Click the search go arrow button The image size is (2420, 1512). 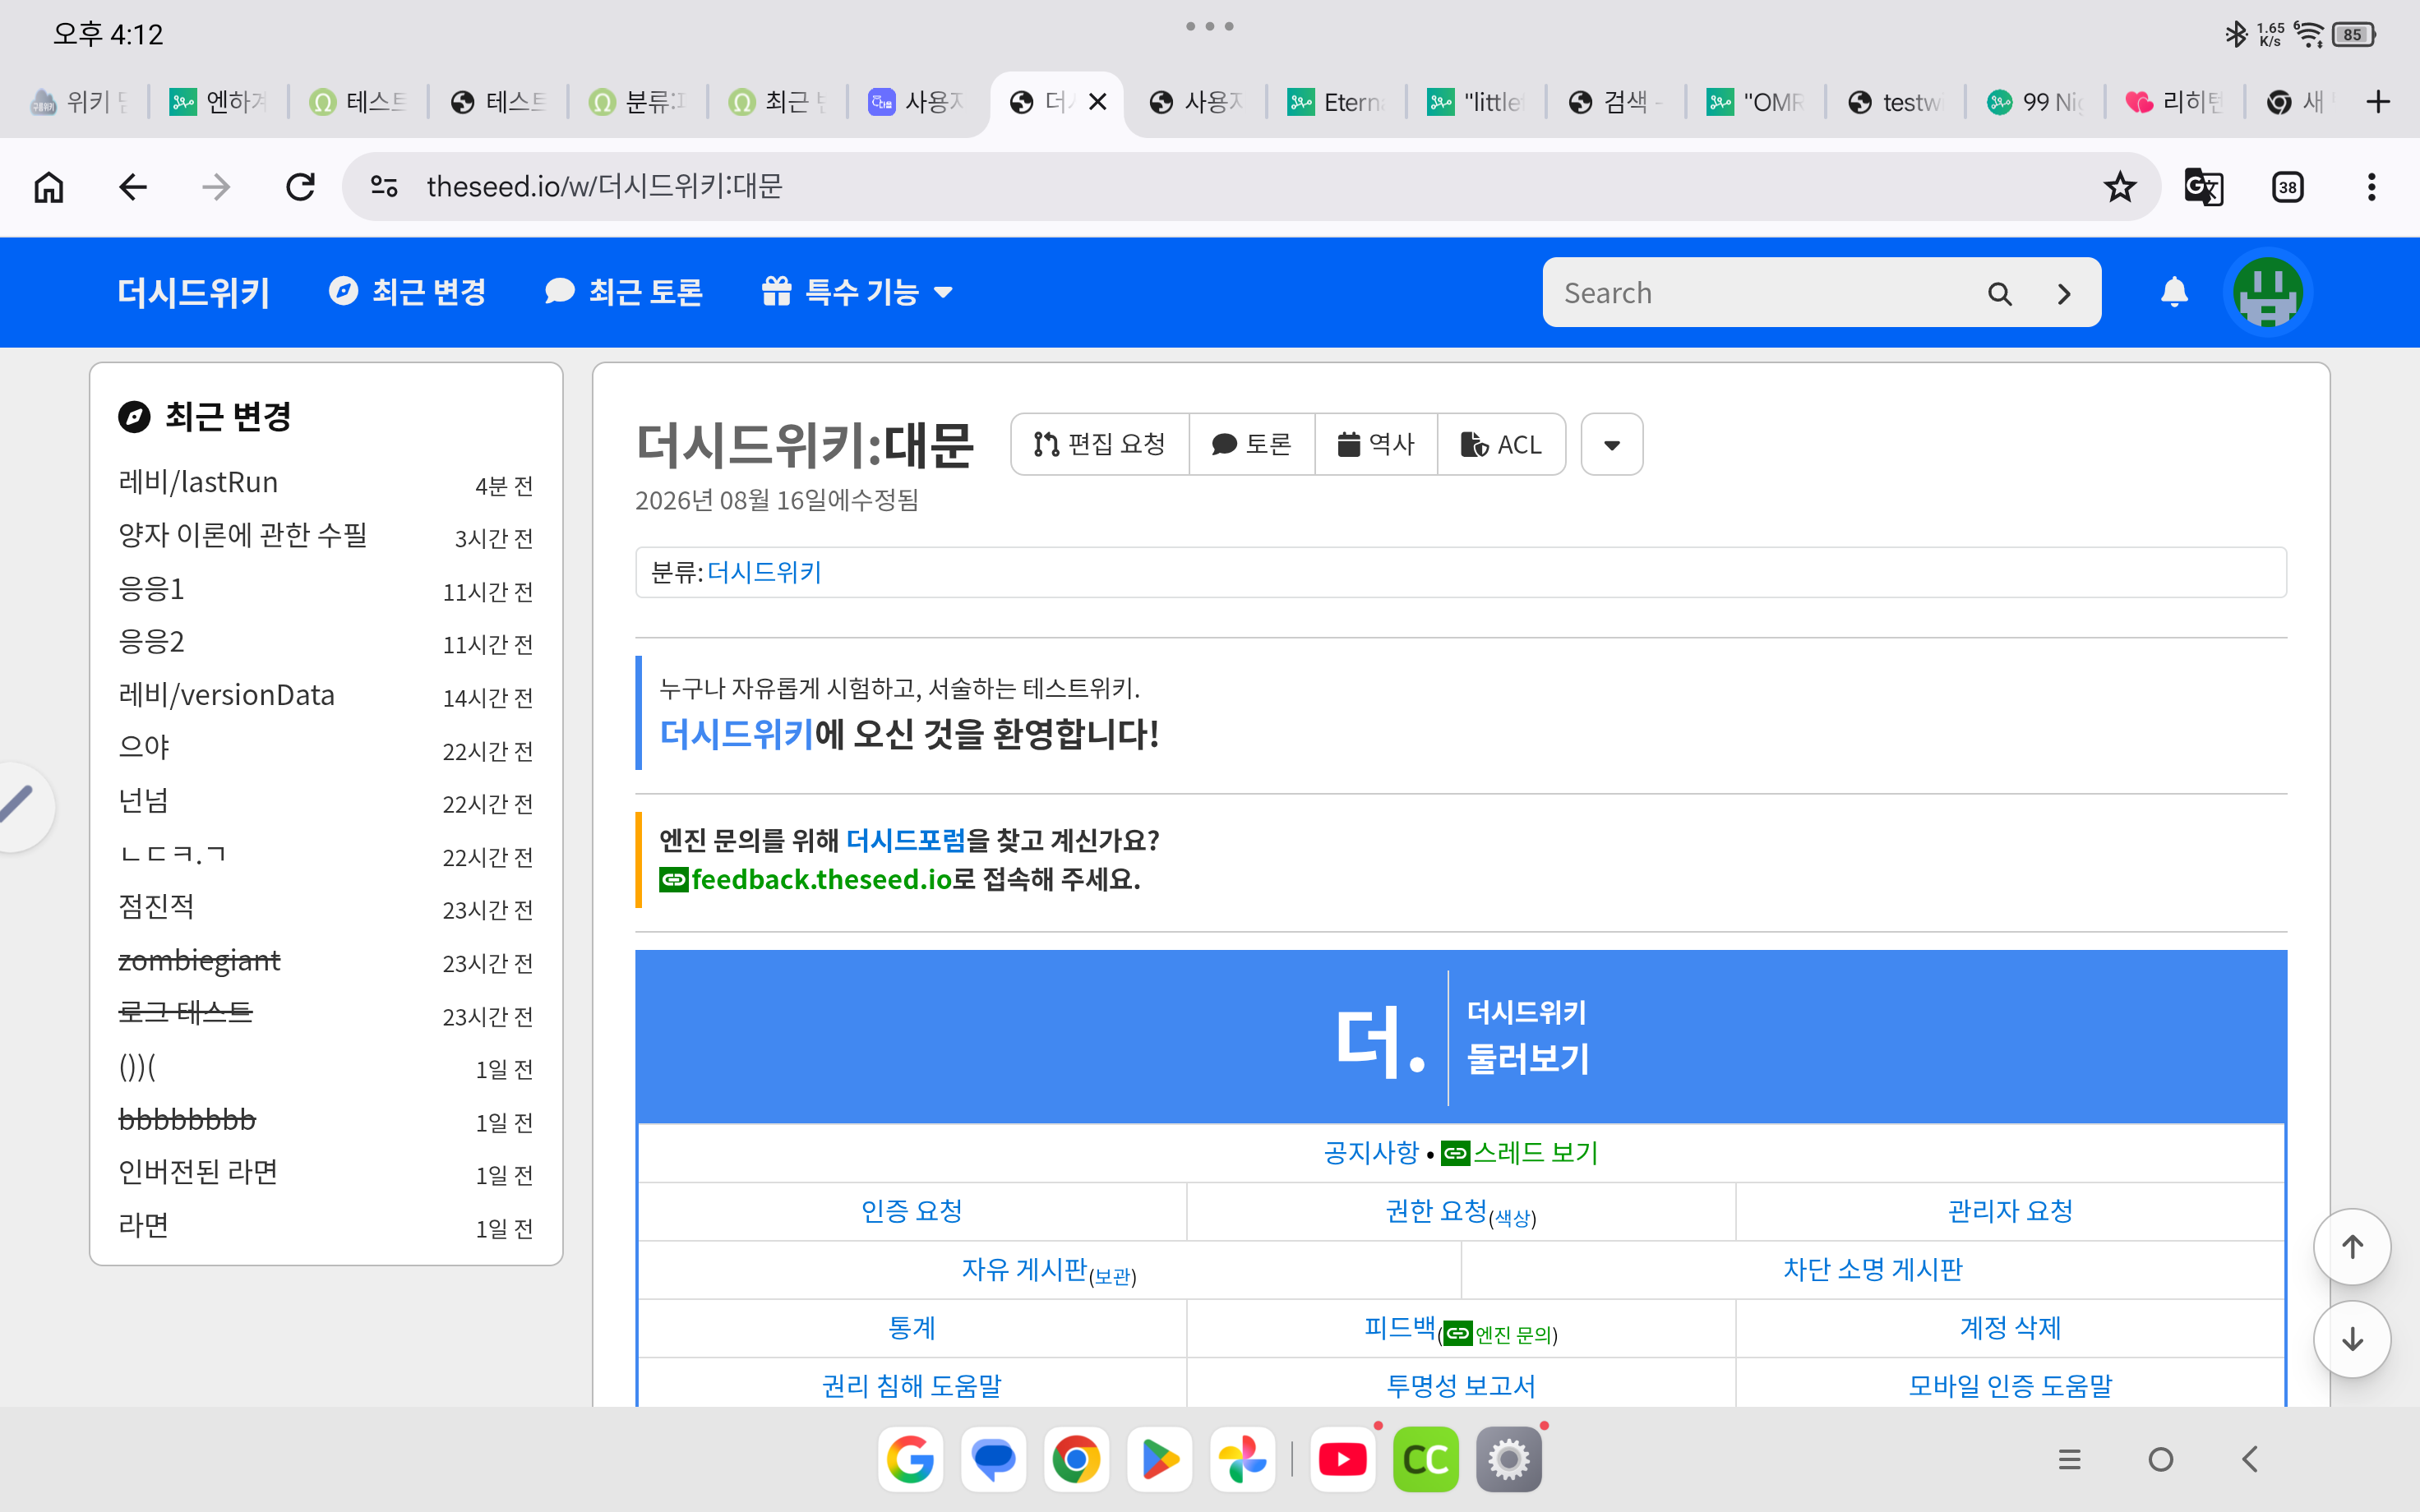(2064, 293)
